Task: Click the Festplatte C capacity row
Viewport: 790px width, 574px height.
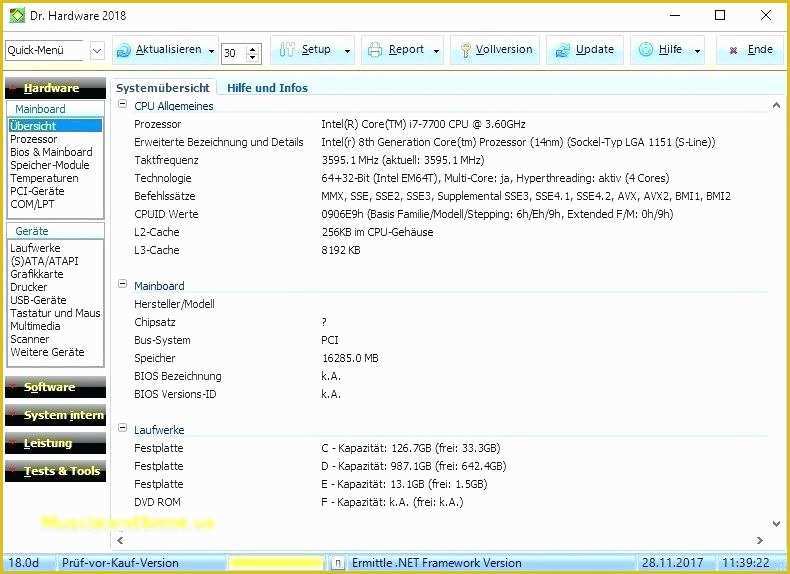Action: click(411, 448)
